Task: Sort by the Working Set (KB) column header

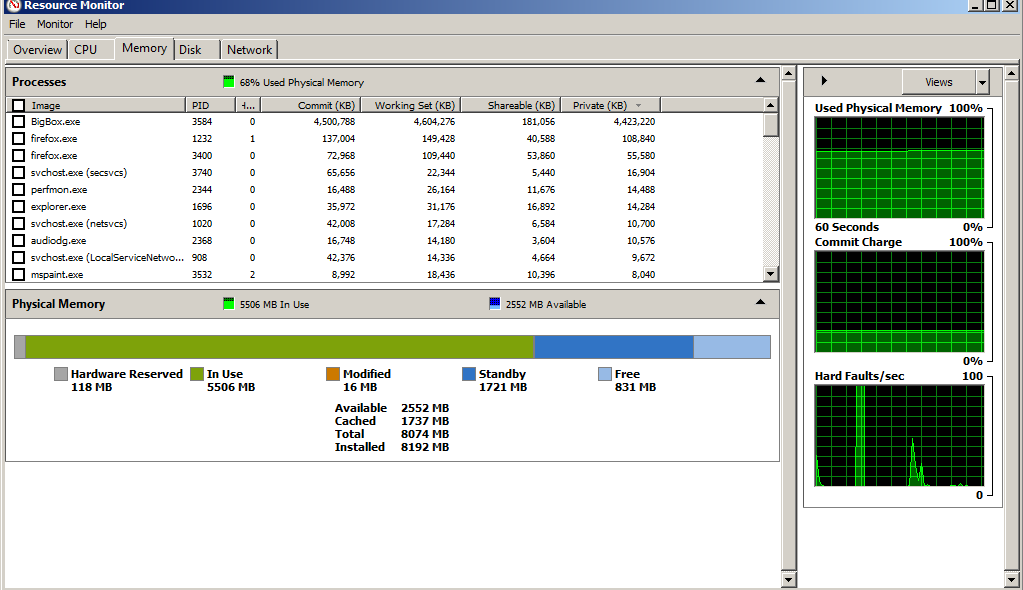Action: 410,106
